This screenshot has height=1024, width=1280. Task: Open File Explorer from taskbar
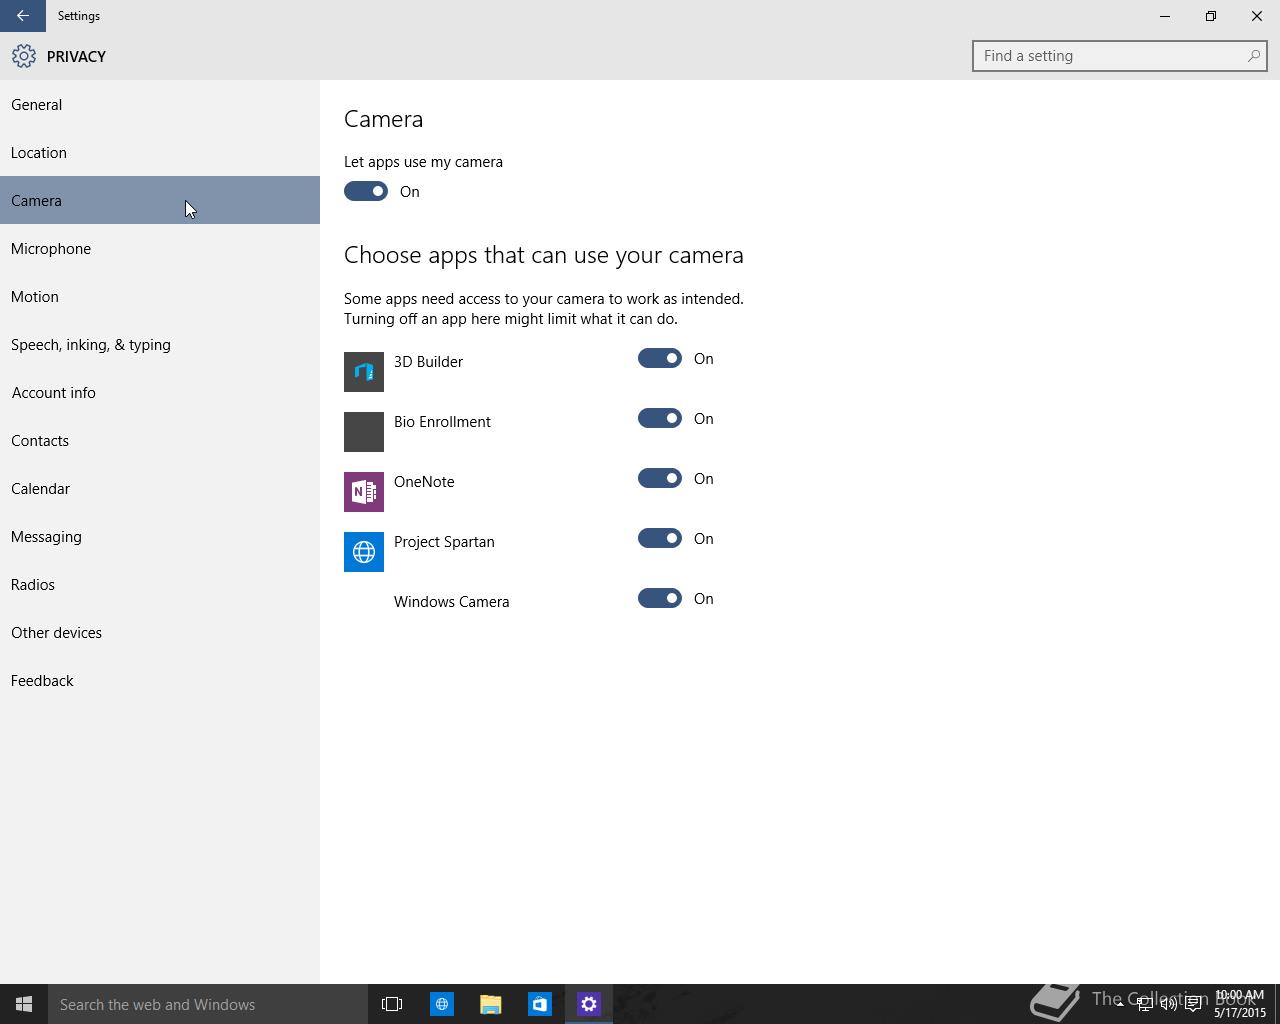pos(490,1004)
